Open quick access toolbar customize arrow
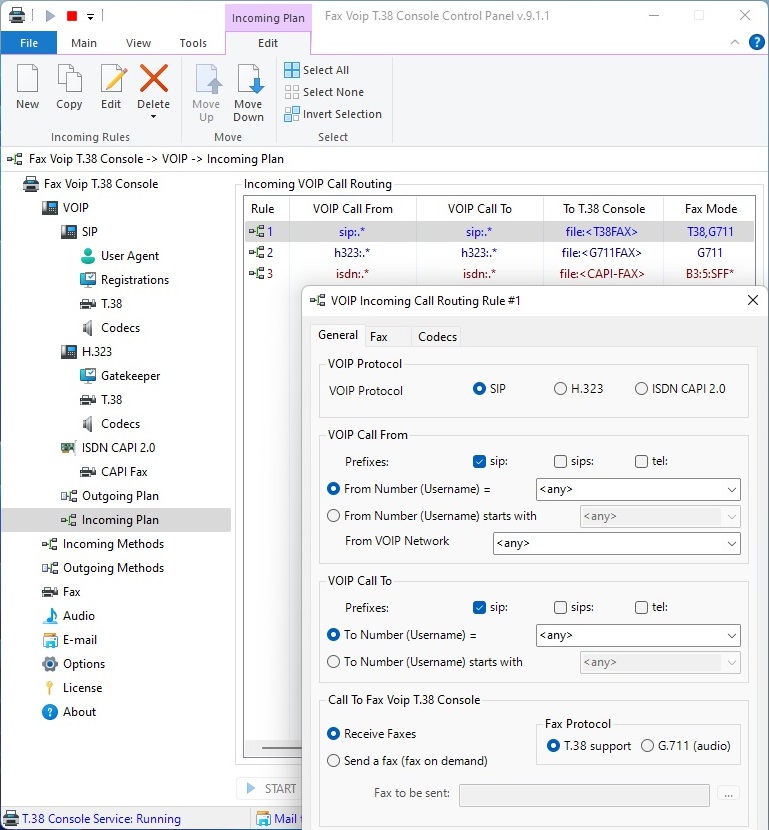The width and height of the screenshot is (769, 830). pos(91,17)
